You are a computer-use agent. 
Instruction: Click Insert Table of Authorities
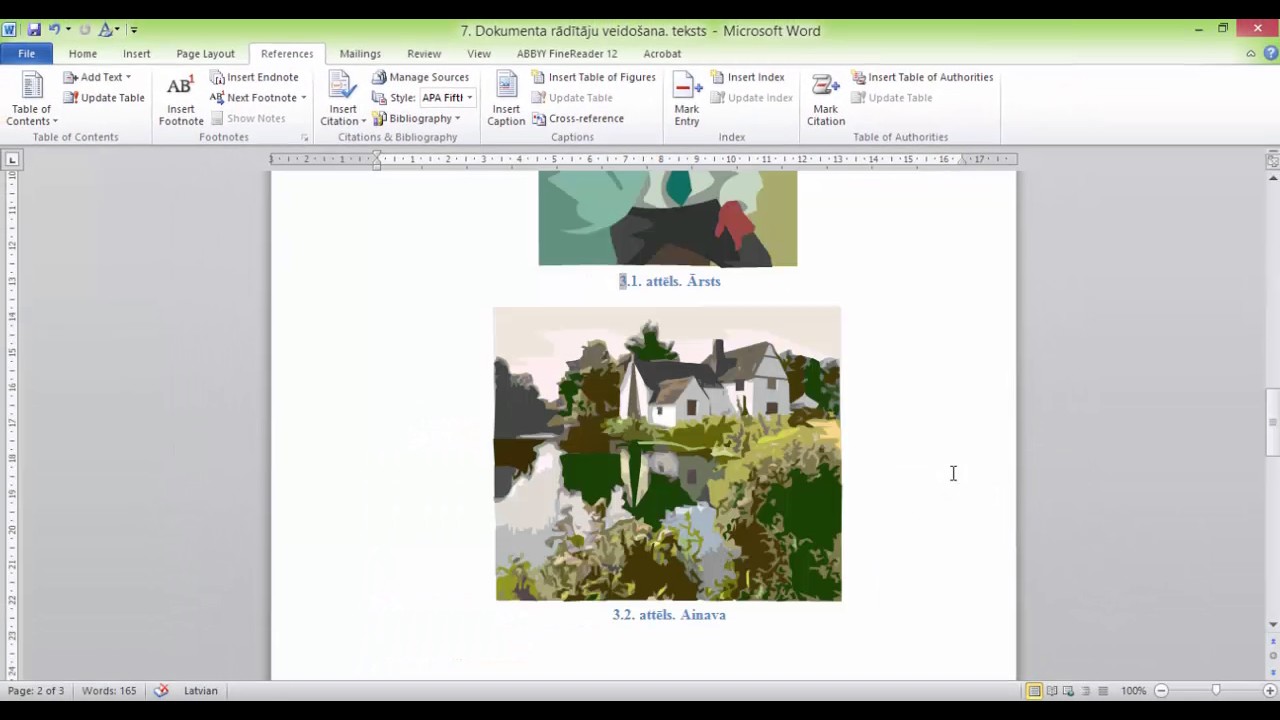tap(922, 77)
